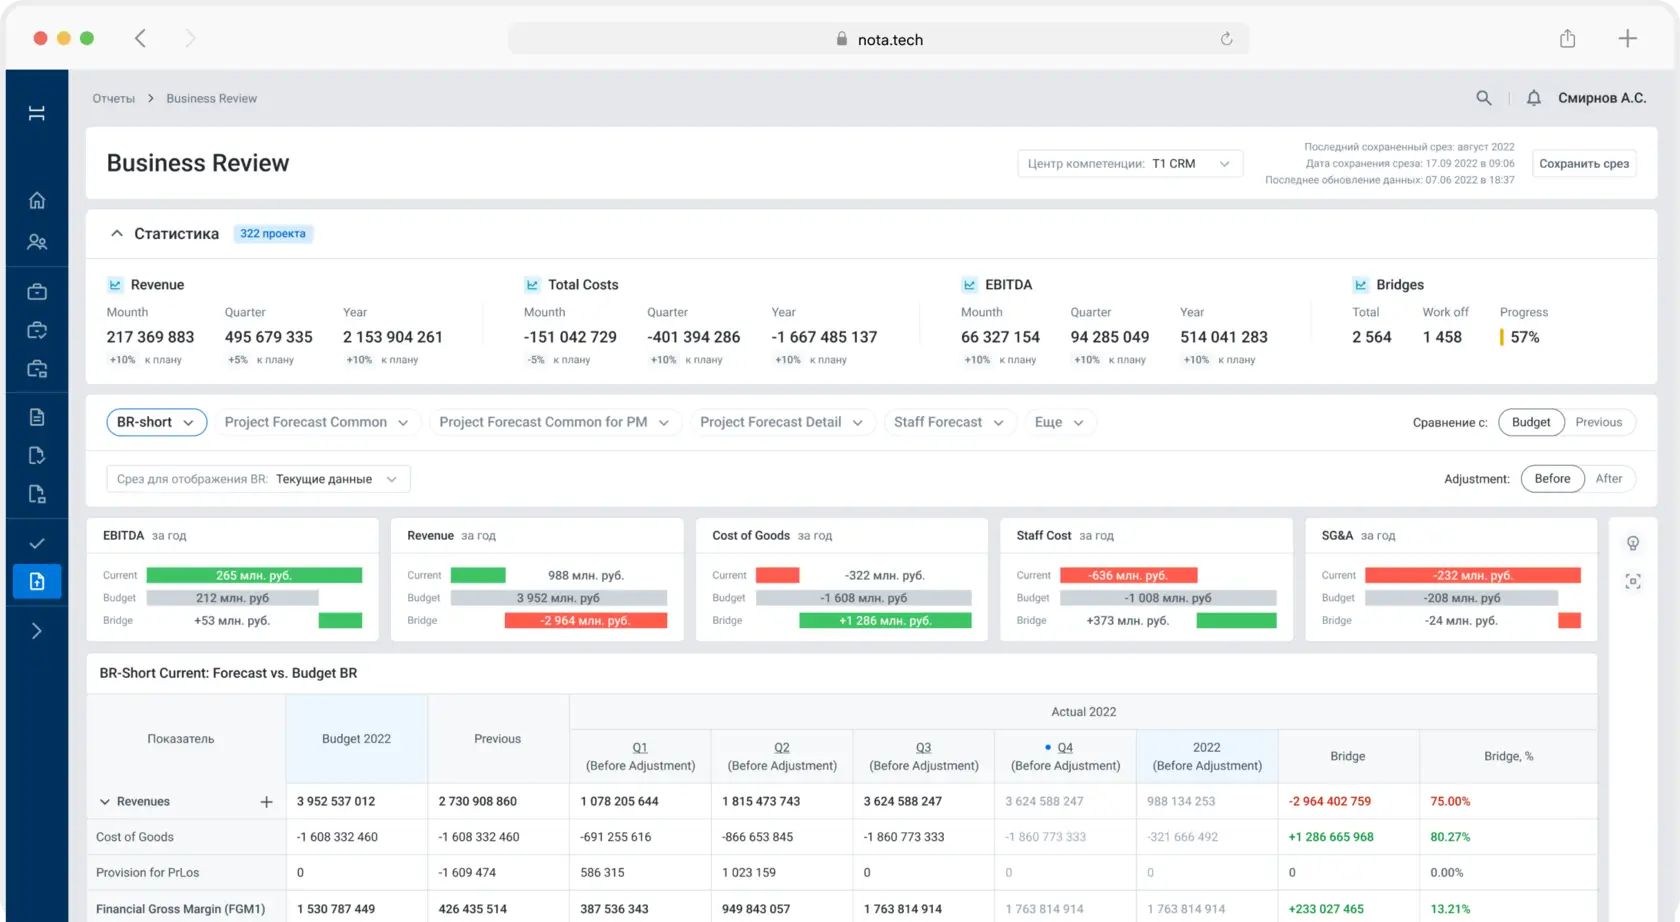Open the home icon in sidebar
1680x922 pixels.
pos(37,200)
